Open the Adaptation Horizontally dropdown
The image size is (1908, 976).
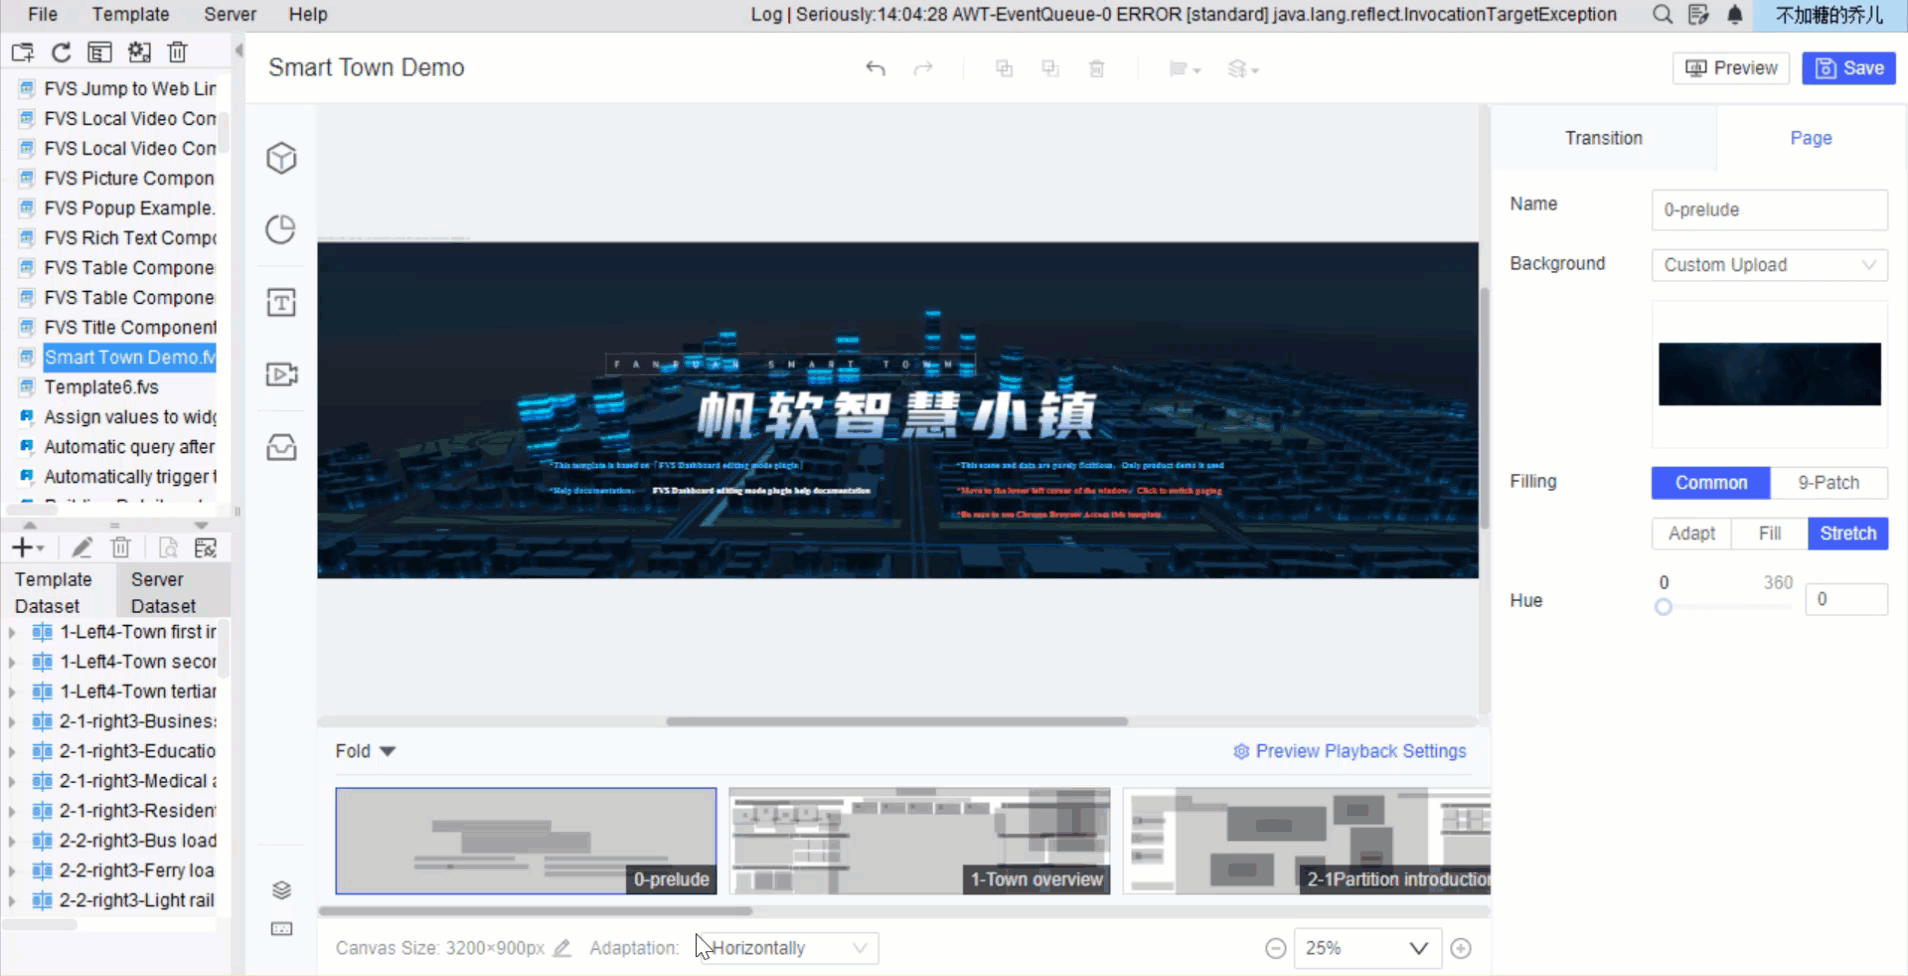tap(787, 948)
